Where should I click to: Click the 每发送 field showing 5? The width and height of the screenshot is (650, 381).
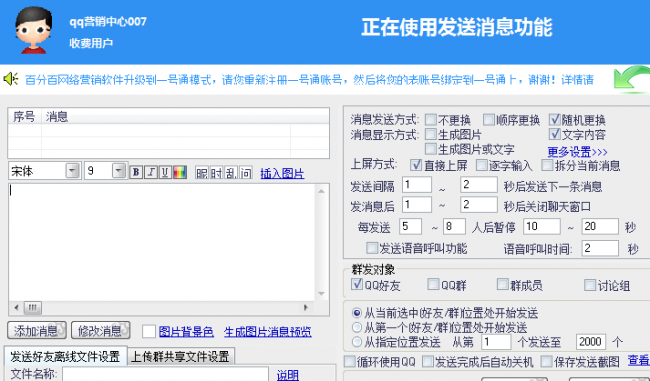(x=410, y=226)
